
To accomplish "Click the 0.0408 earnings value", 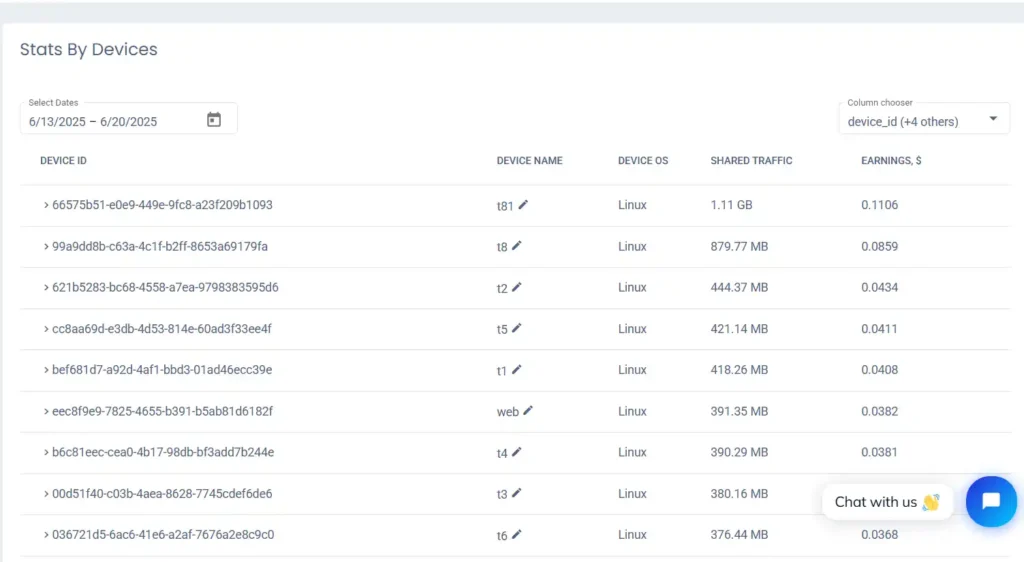I will (x=879, y=369).
